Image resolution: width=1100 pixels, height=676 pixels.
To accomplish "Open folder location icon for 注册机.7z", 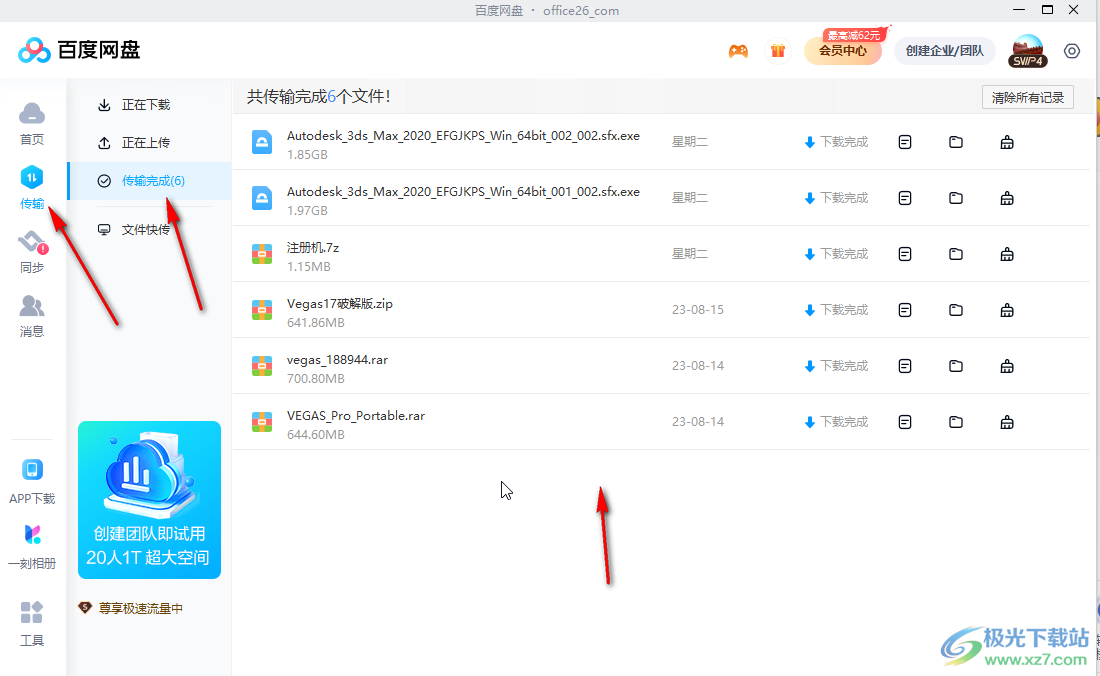I will (955, 253).
